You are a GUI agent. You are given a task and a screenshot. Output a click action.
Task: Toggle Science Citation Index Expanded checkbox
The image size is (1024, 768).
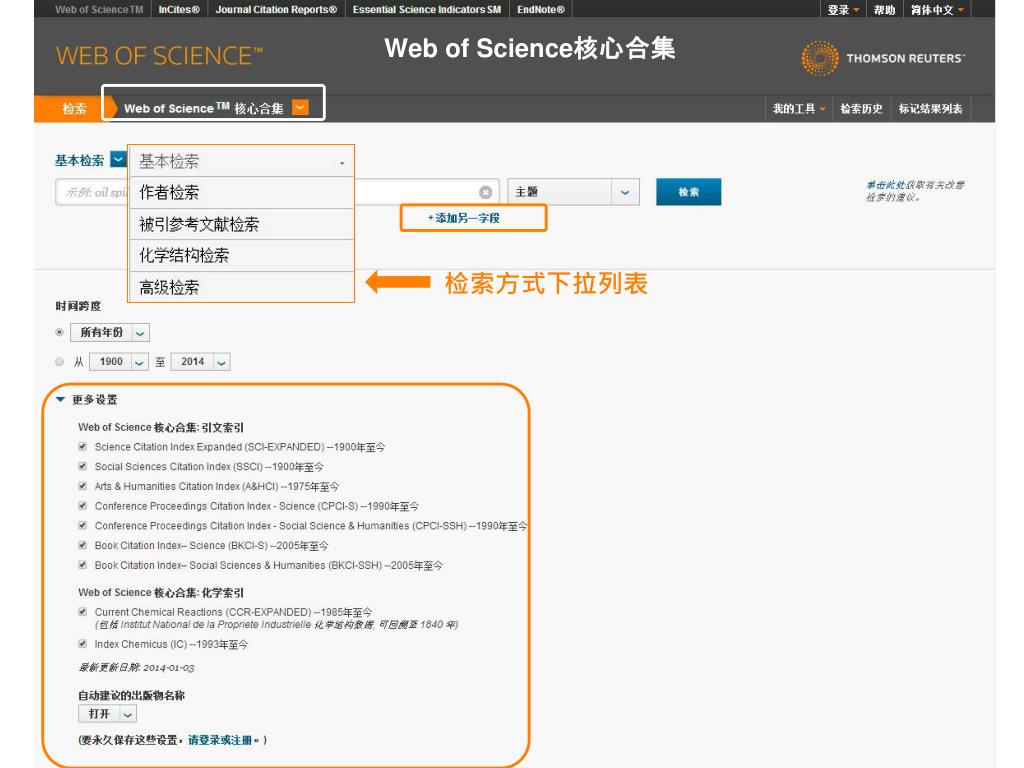point(83,447)
